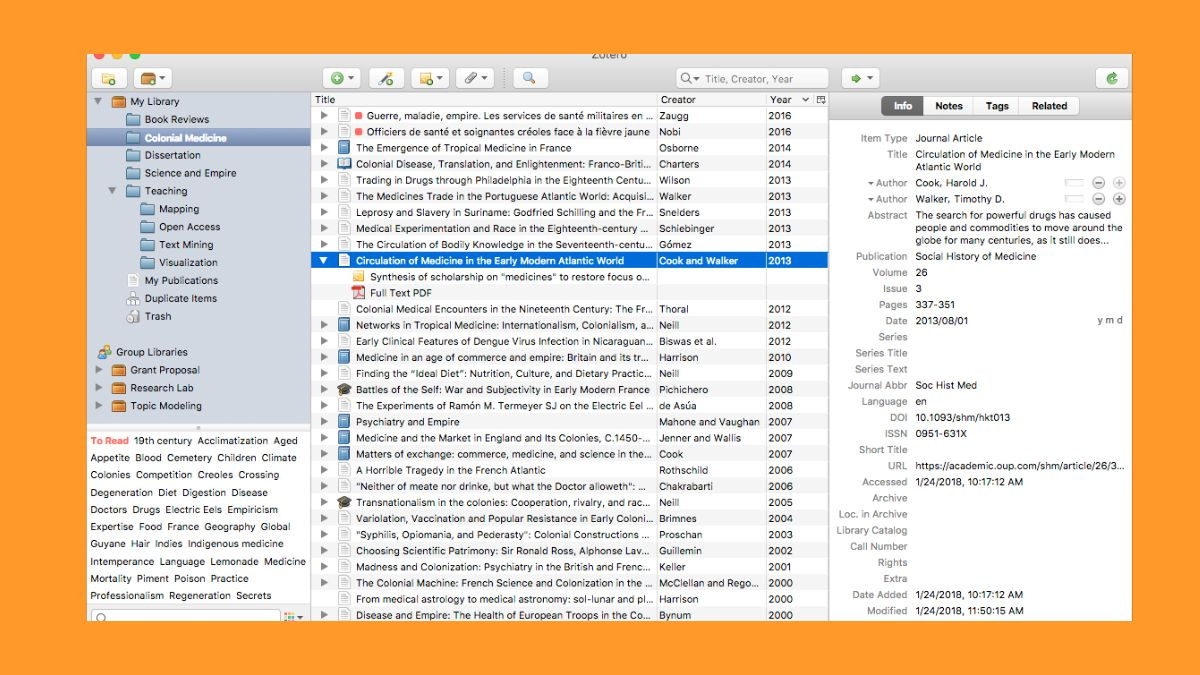Sort items by the Year column header
This screenshot has height=675, width=1200.
pyautogui.click(x=790, y=100)
